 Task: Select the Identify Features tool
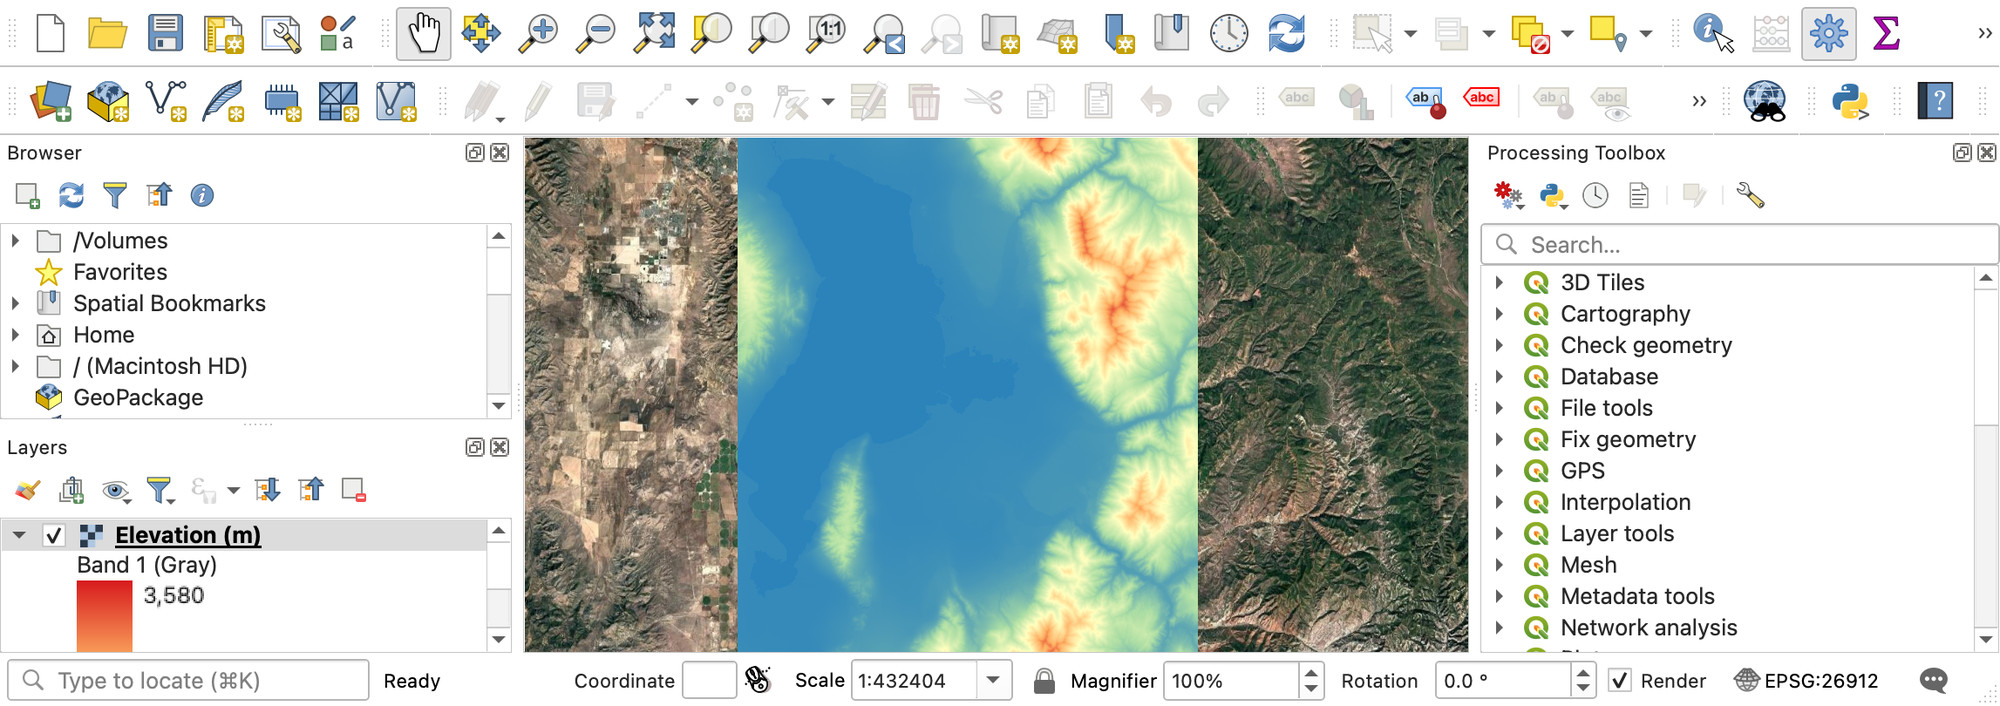(x=1713, y=33)
